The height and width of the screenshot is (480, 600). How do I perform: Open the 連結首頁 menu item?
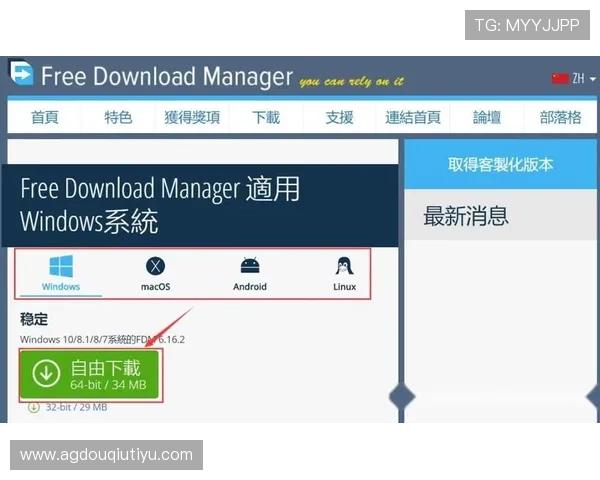tap(413, 117)
